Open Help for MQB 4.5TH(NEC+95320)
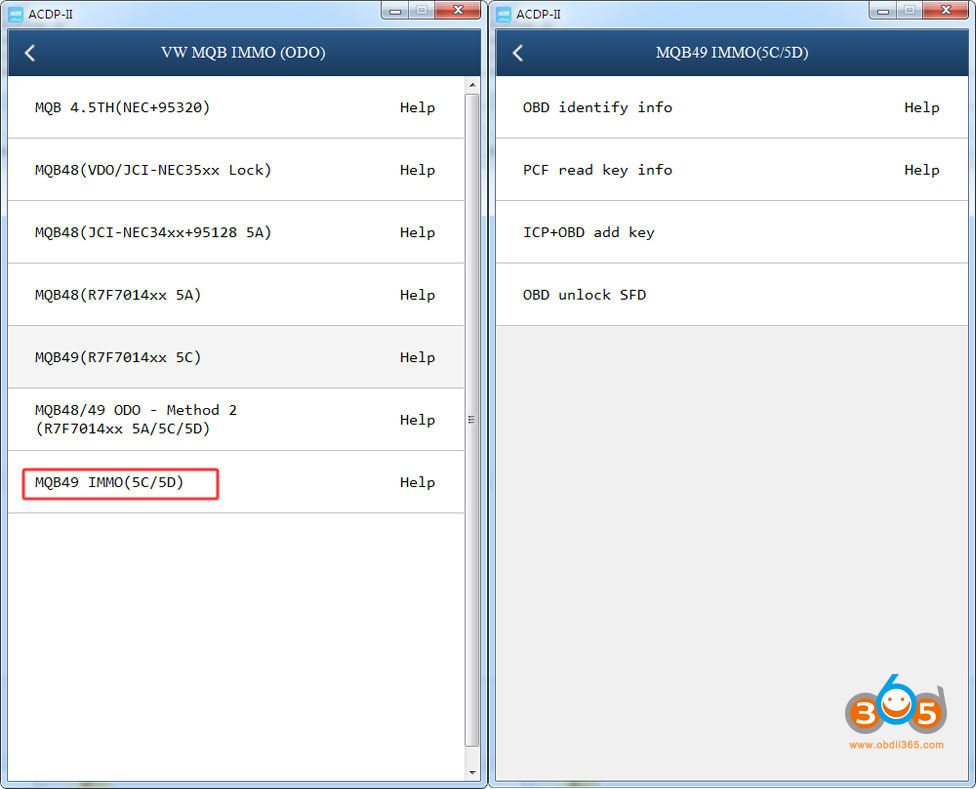 (x=417, y=108)
